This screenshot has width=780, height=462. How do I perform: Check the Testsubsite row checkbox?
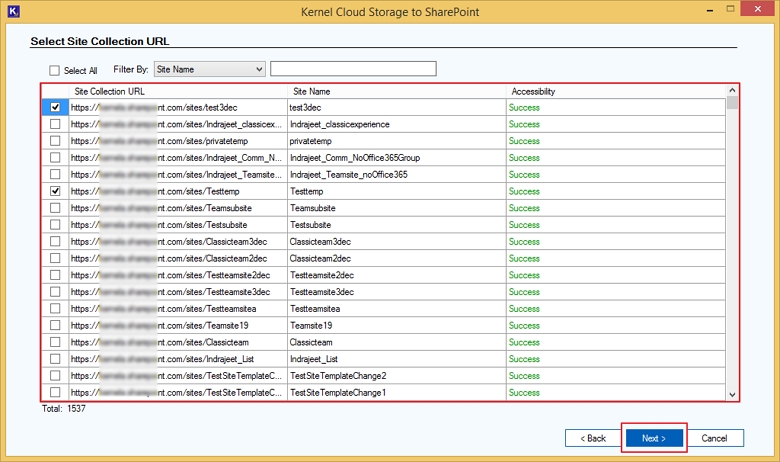[x=55, y=224]
